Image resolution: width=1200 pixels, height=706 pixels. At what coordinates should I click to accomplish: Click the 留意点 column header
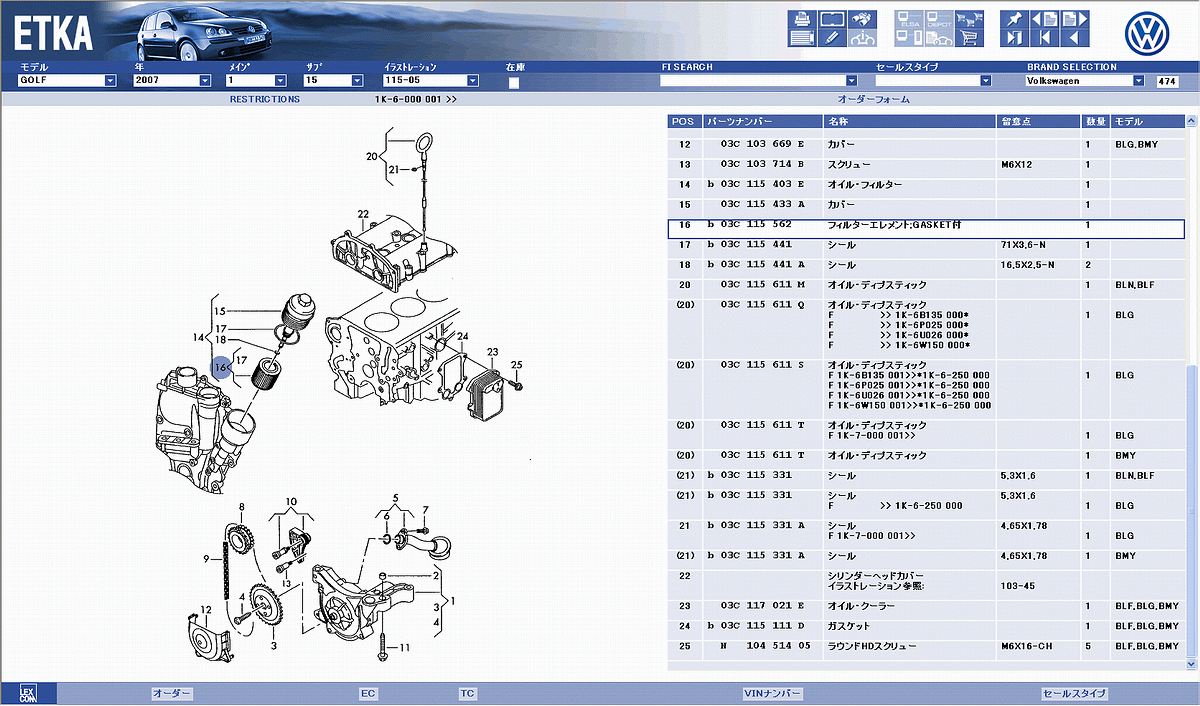point(1039,121)
